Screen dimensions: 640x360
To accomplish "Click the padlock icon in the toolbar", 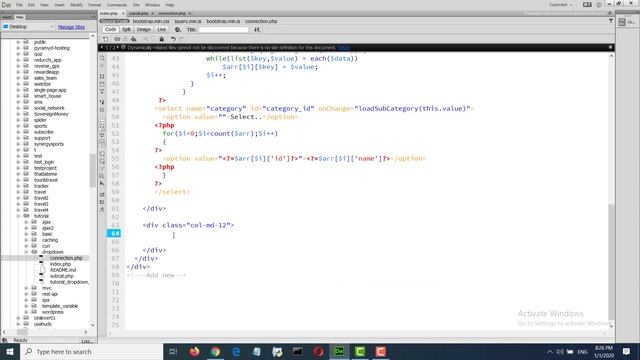I will tap(162, 39).
